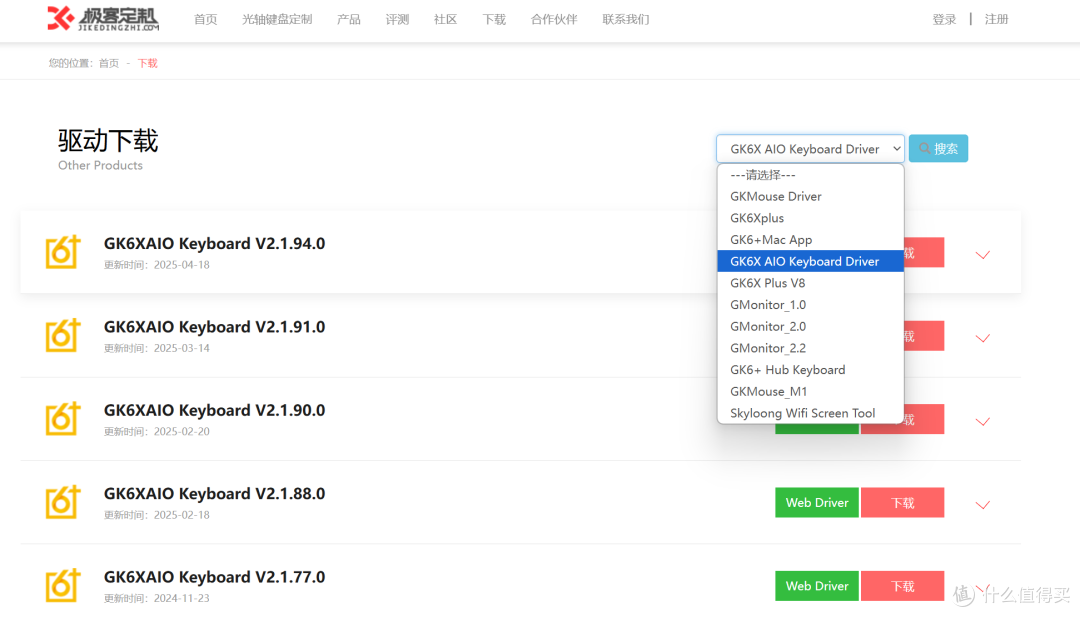Viewport: 1080px width, 617px height.
Task: Click the 登录 login link
Action: coord(944,19)
